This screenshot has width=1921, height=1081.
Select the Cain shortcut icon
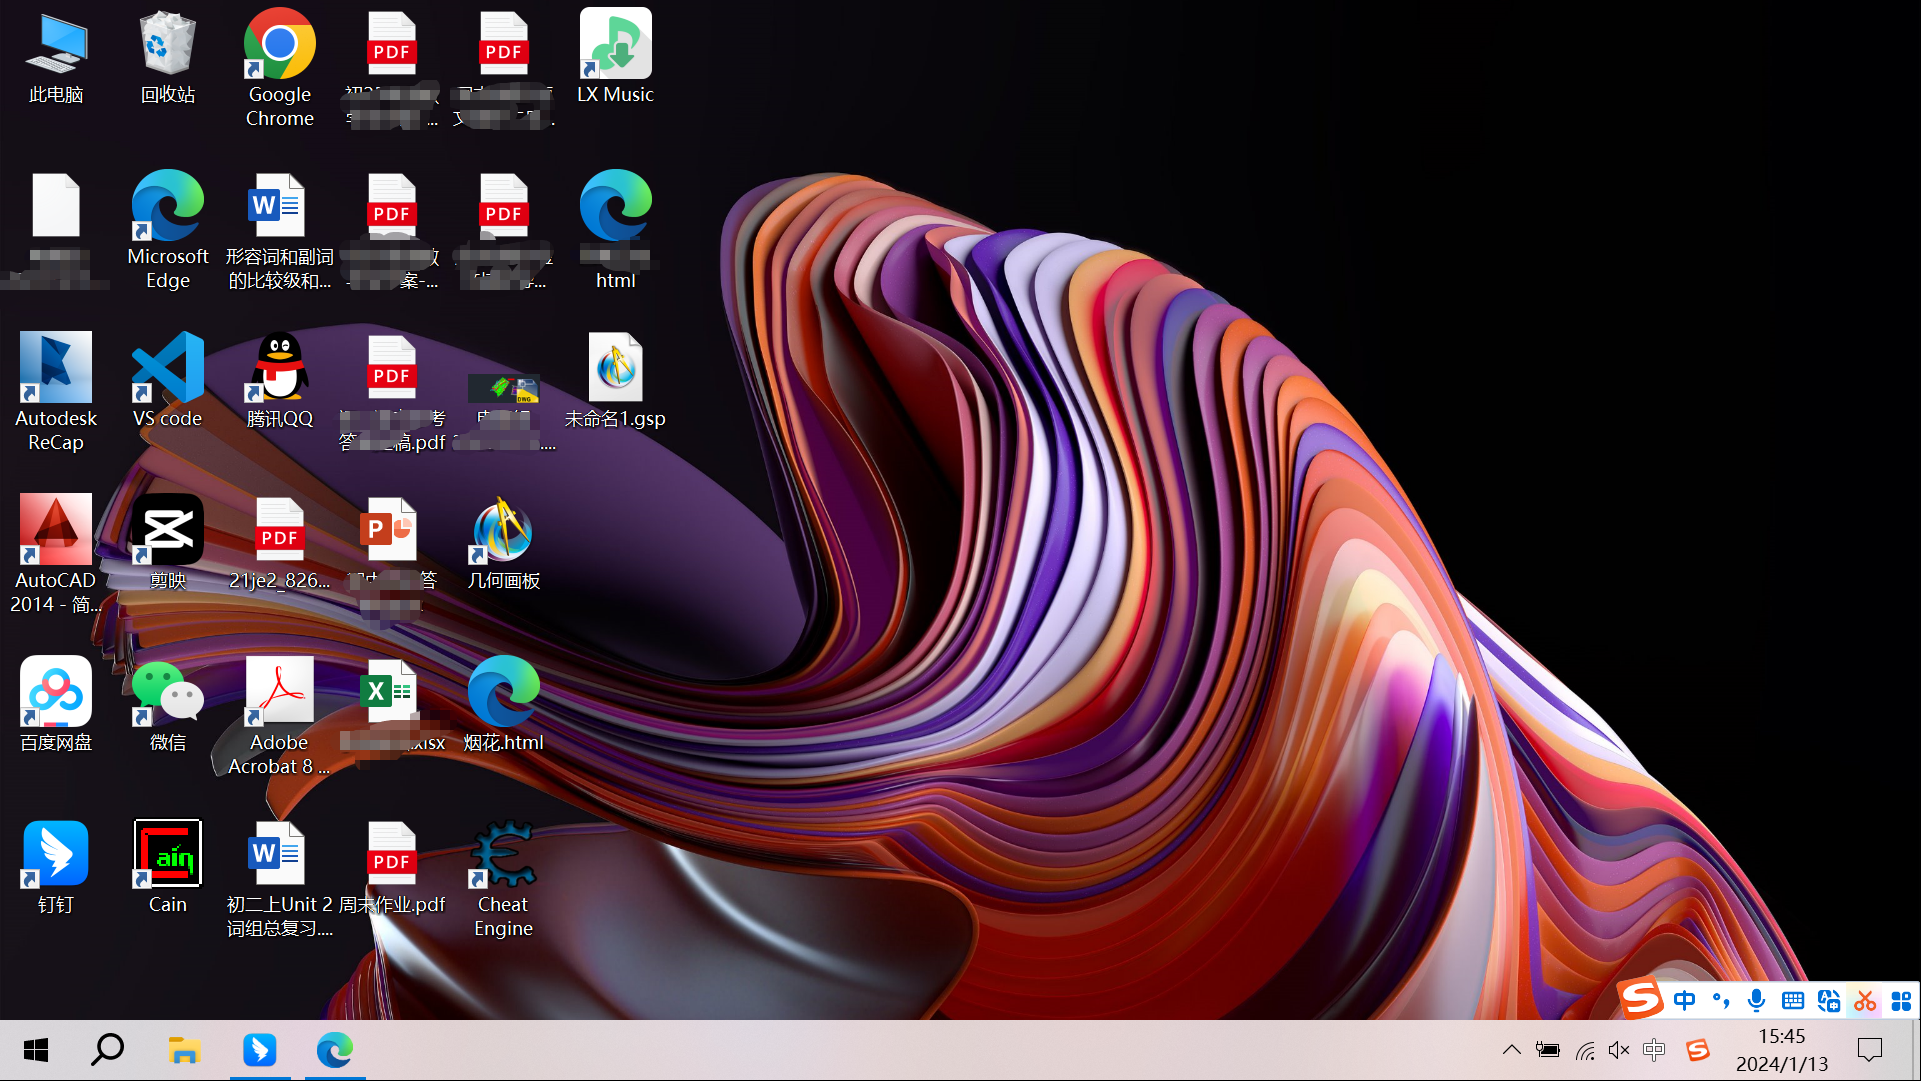click(x=168, y=866)
